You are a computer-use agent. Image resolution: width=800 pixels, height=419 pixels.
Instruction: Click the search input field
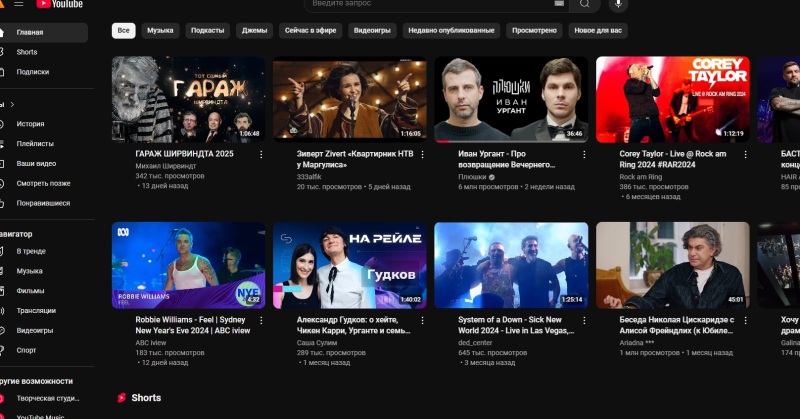[x=430, y=4]
